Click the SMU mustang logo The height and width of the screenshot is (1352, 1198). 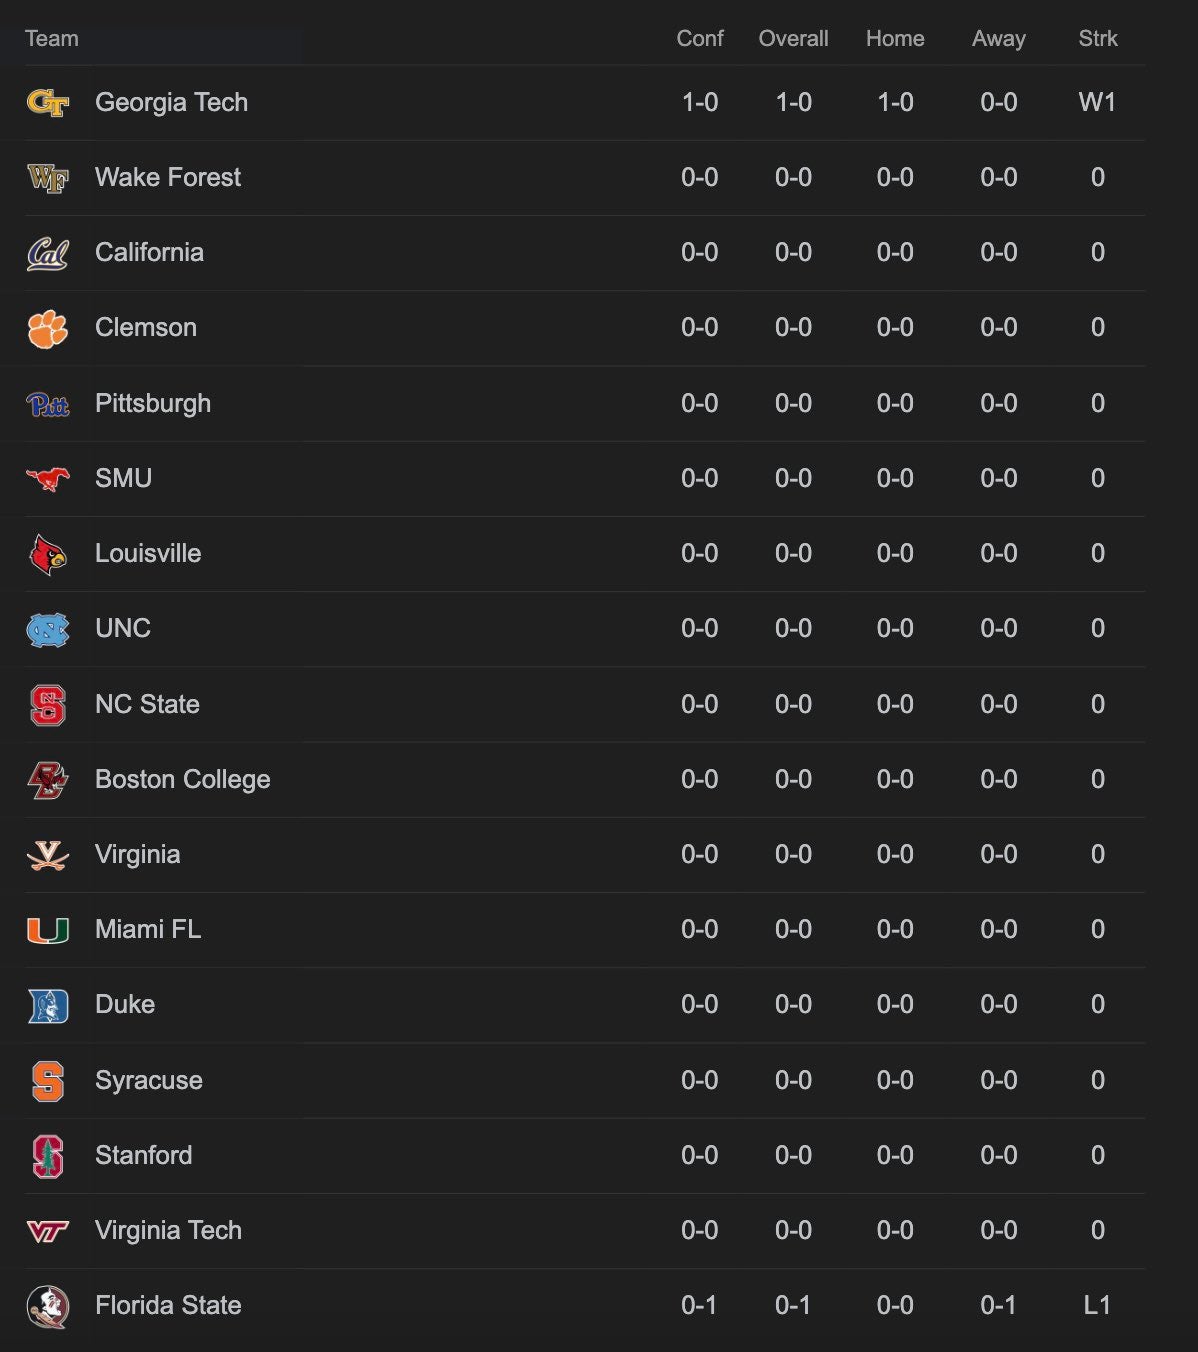(x=48, y=479)
